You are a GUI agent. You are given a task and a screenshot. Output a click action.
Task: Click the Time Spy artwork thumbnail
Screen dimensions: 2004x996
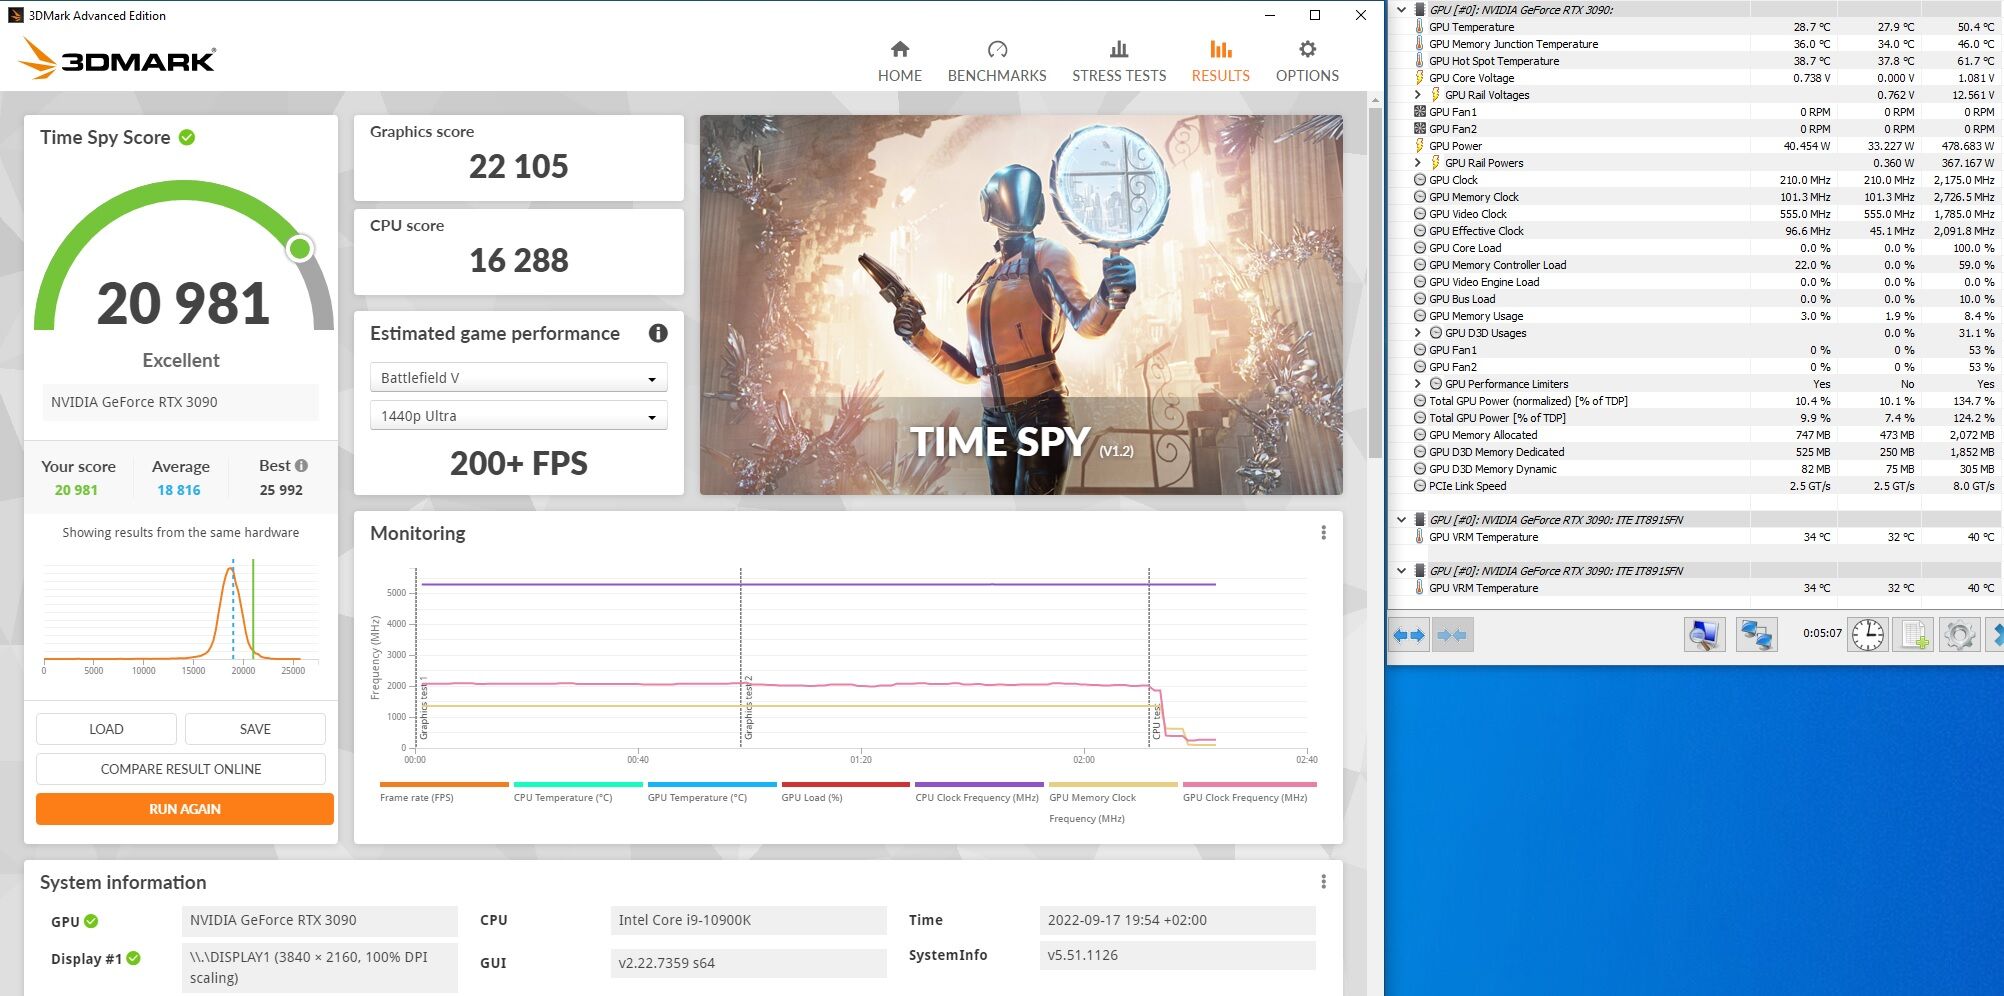[1021, 305]
